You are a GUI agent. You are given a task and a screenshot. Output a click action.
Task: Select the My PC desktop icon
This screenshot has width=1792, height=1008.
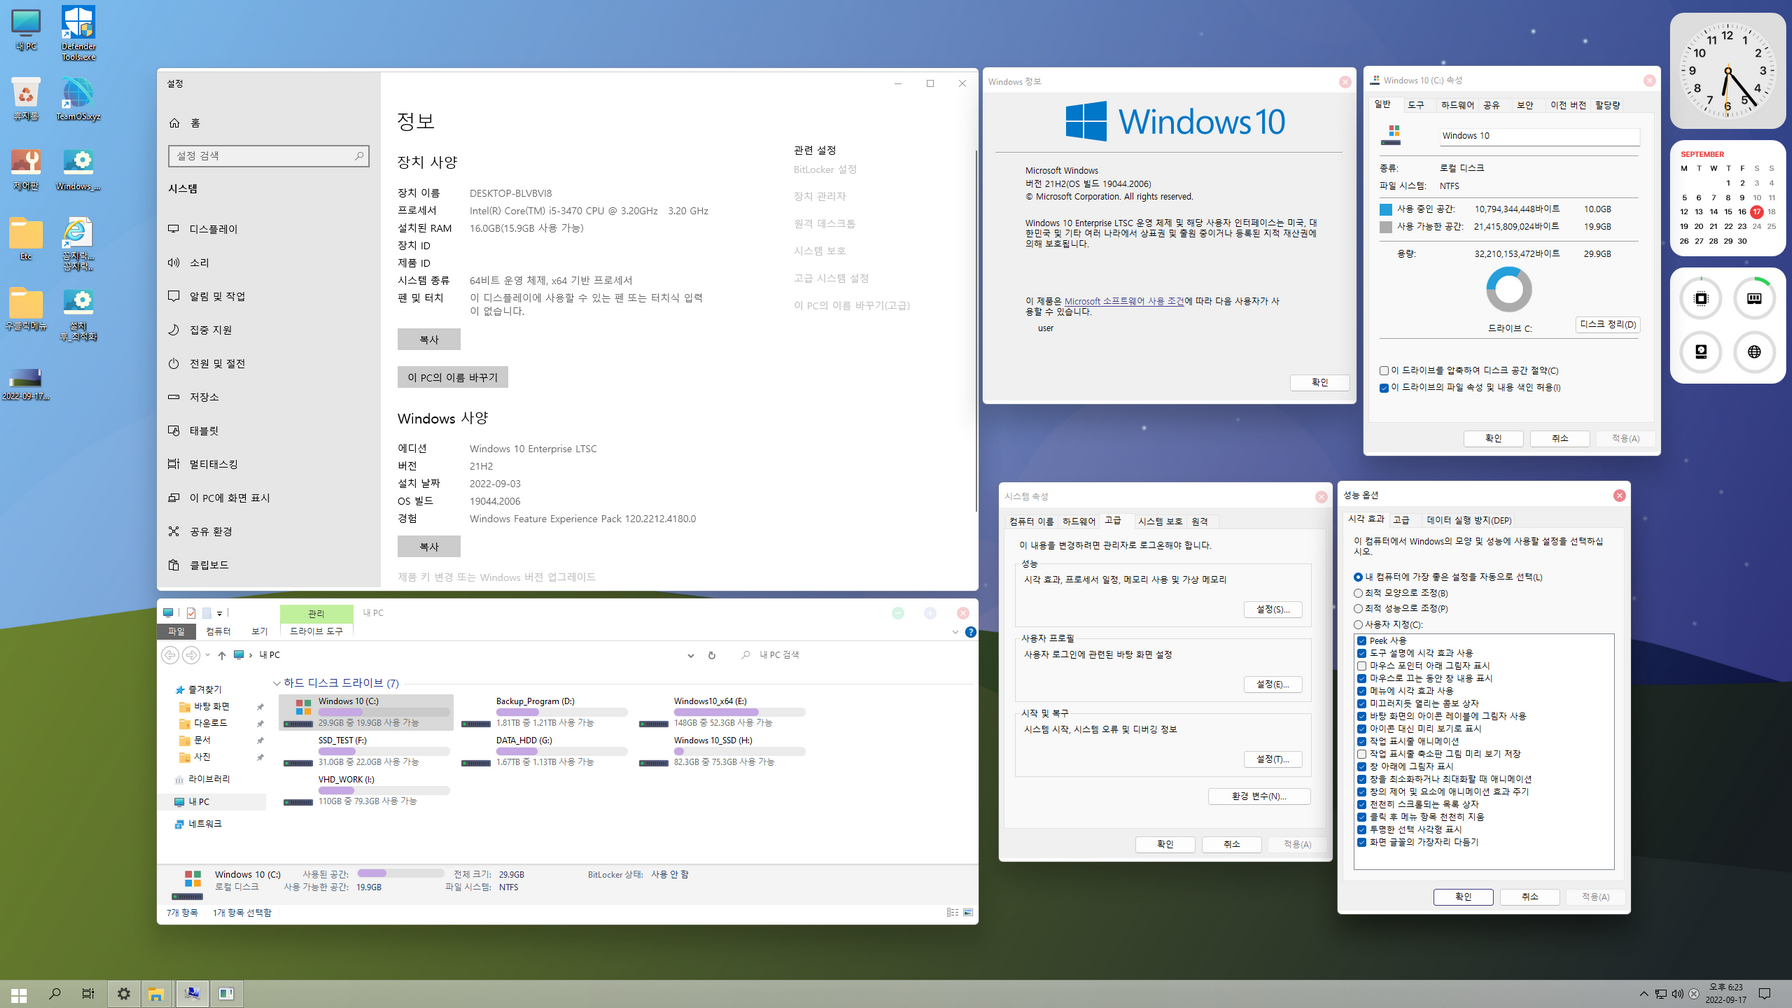[26, 30]
